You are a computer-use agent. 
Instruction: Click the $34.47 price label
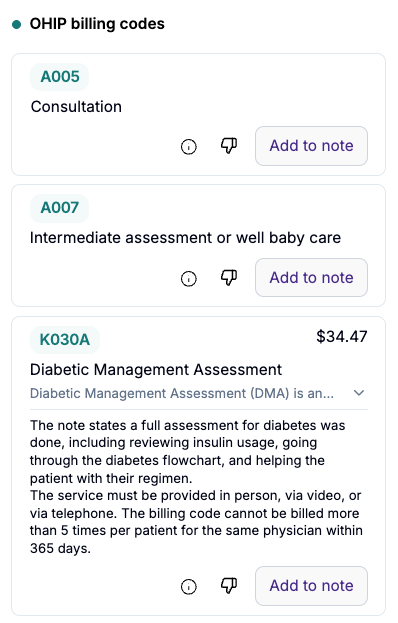[x=342, y=337]
